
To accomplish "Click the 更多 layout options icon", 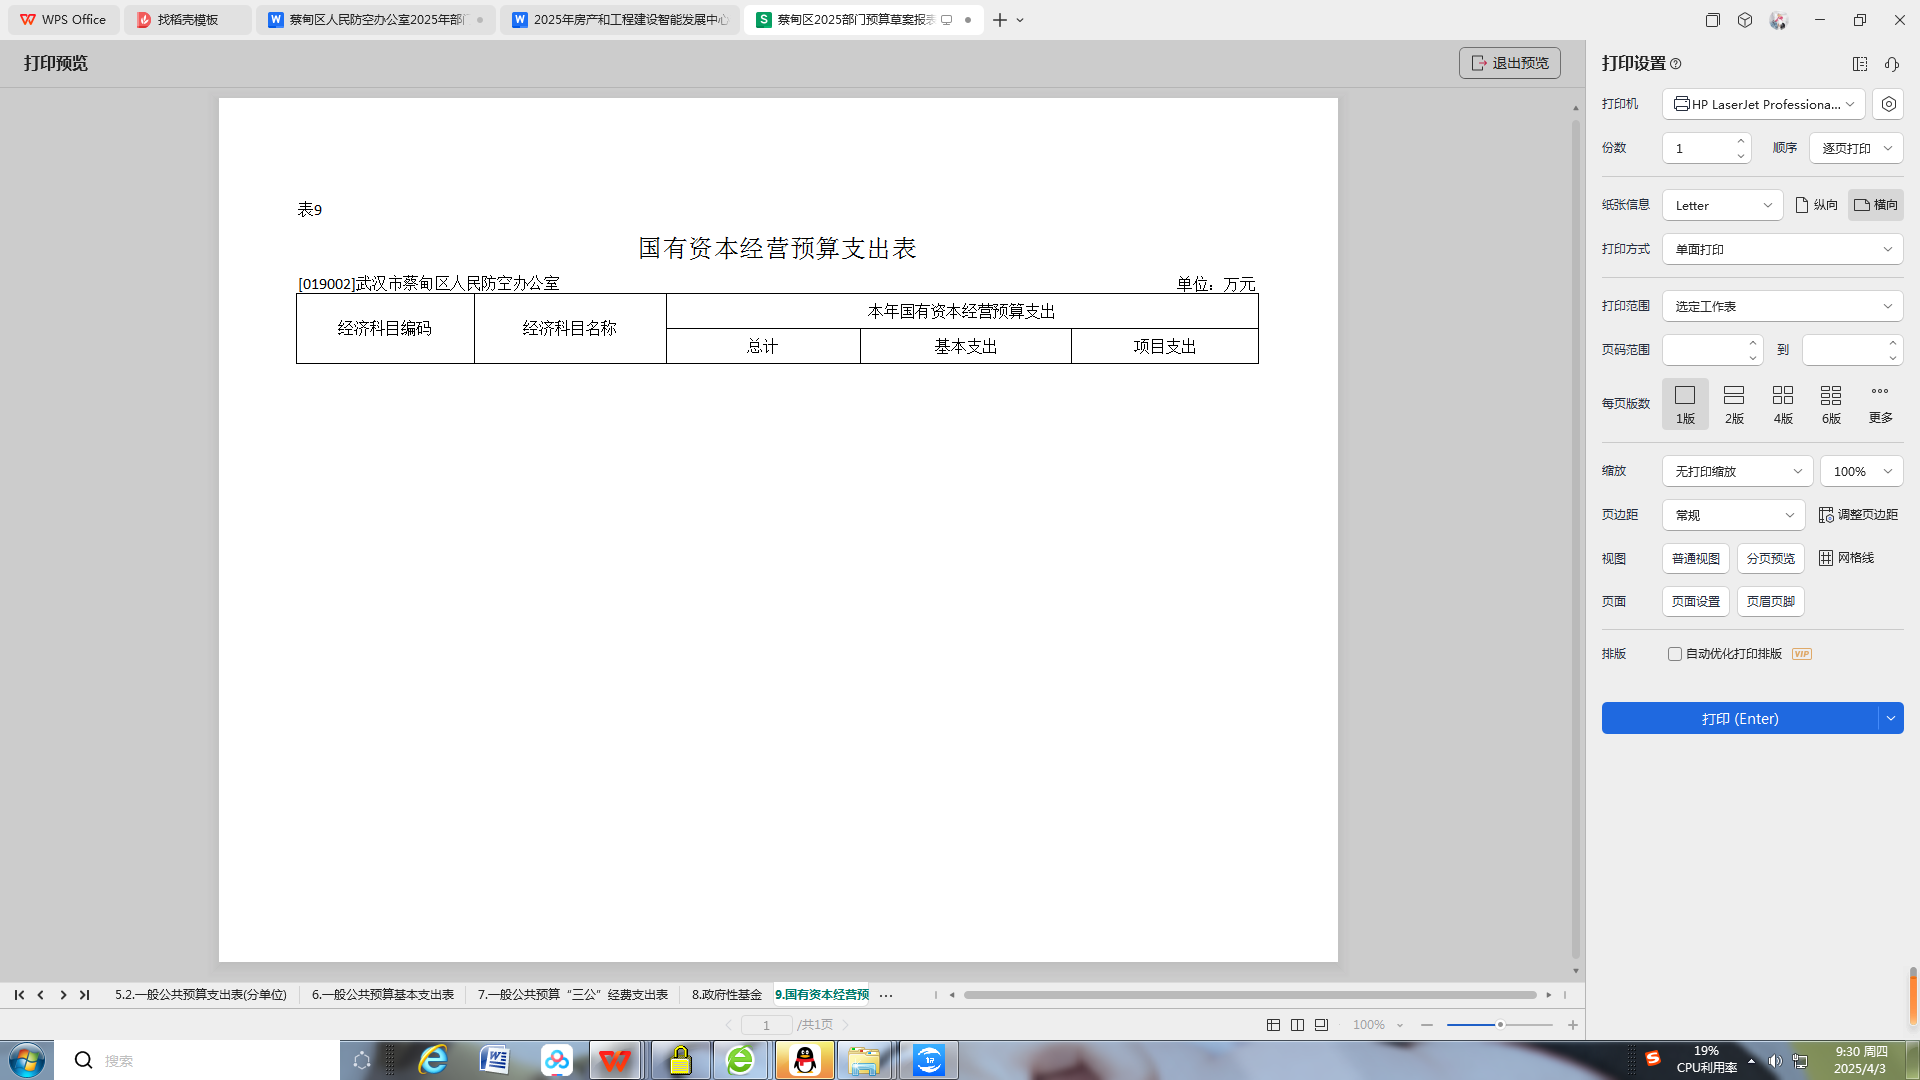I will pyautogui.click(x=1880, y=402).
